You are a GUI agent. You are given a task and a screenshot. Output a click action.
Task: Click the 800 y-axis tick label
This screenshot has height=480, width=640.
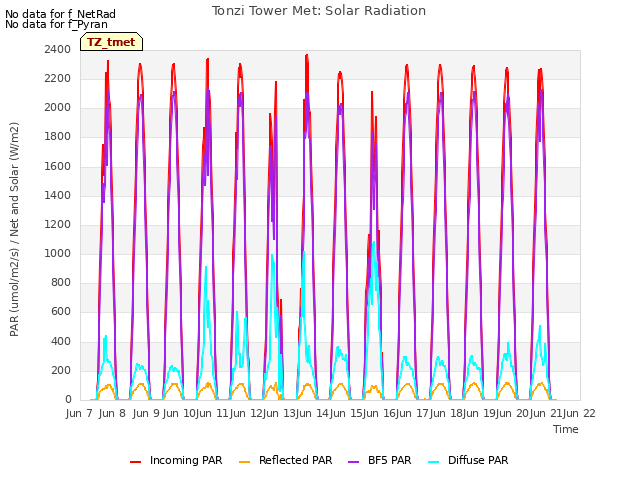coord(61,282)
